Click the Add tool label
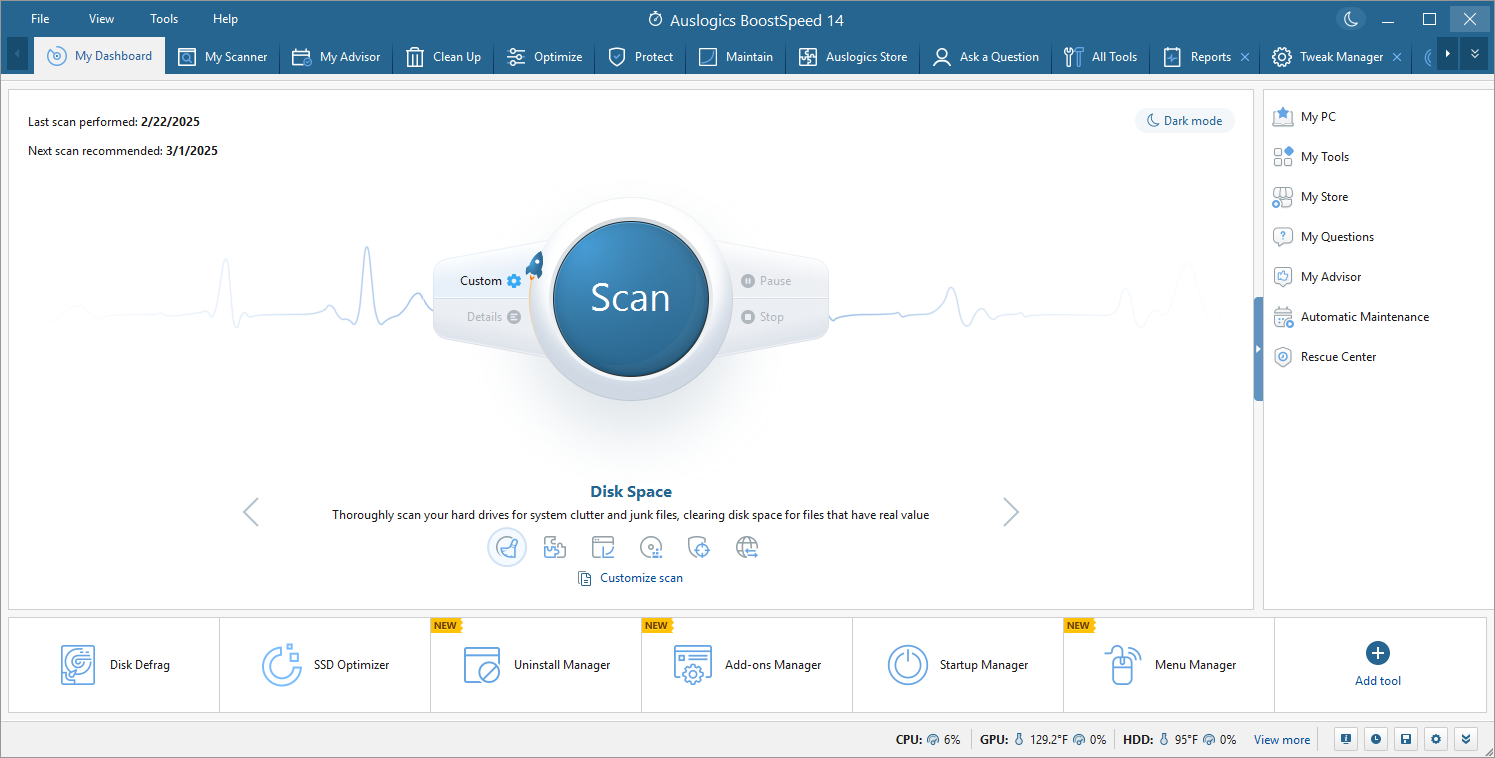 [1378, 681]
